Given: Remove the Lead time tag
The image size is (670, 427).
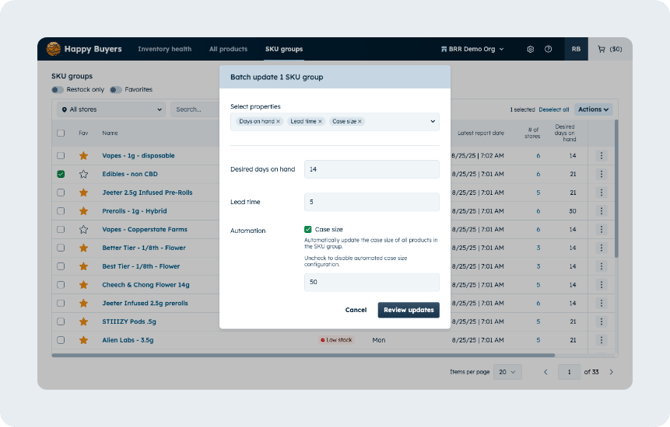Looking at the screenshot, I should point(320,121).
